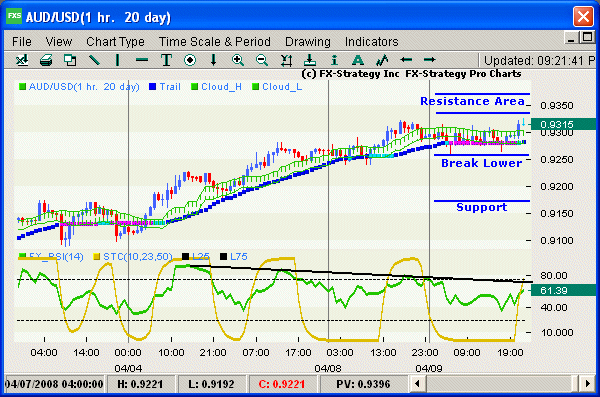Viewport: 600px width, 397px height.
Task: Open the Time Scale & Period menu
Action: point(215,41)
